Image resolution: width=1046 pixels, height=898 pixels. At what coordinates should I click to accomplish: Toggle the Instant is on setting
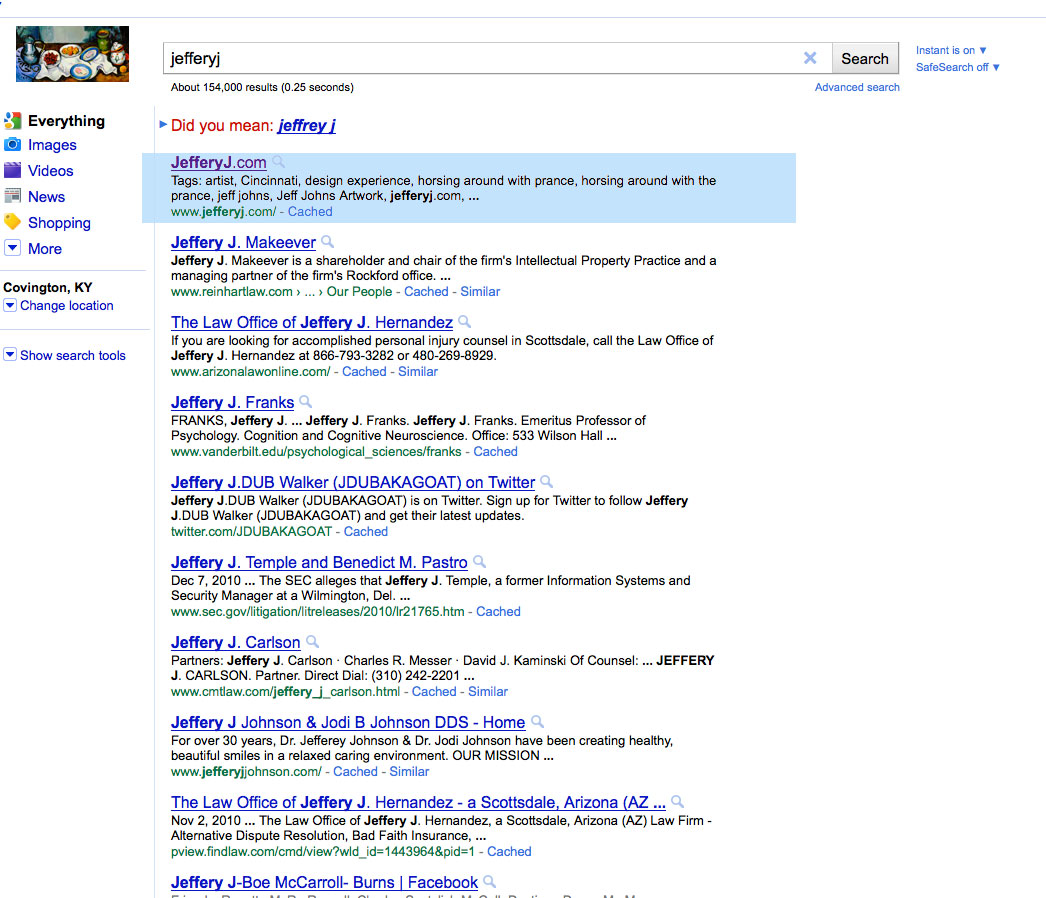(x=951, y=50)
